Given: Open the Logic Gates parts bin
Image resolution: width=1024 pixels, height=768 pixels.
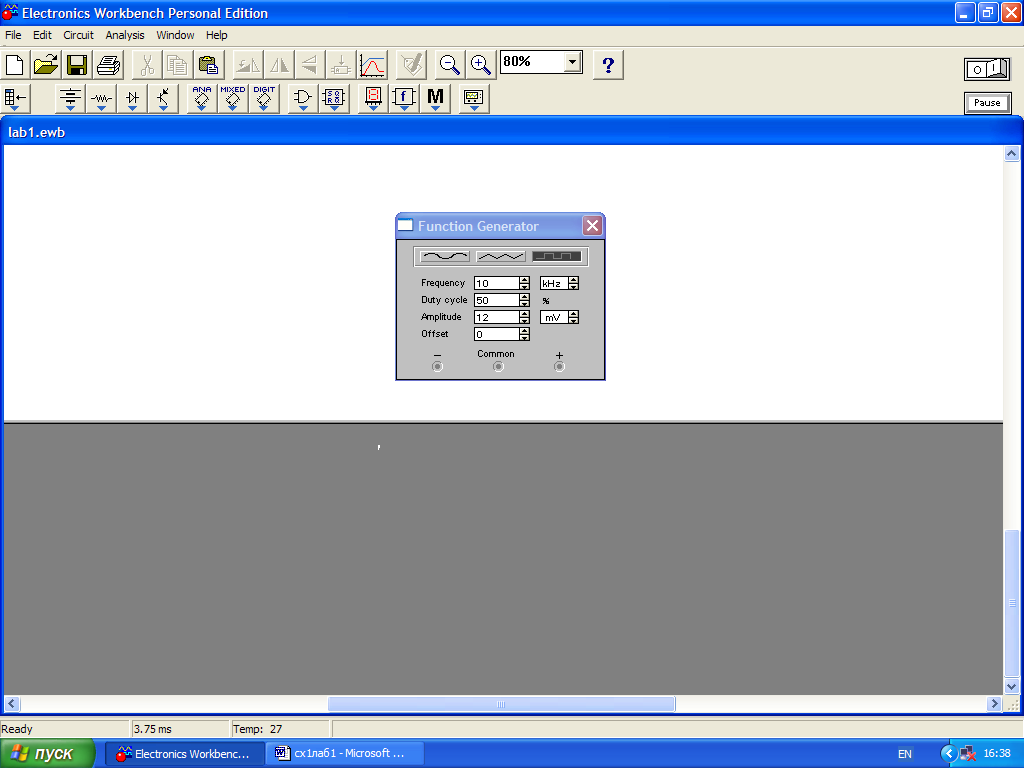Looking at the screenshot, I should point(302,99).
